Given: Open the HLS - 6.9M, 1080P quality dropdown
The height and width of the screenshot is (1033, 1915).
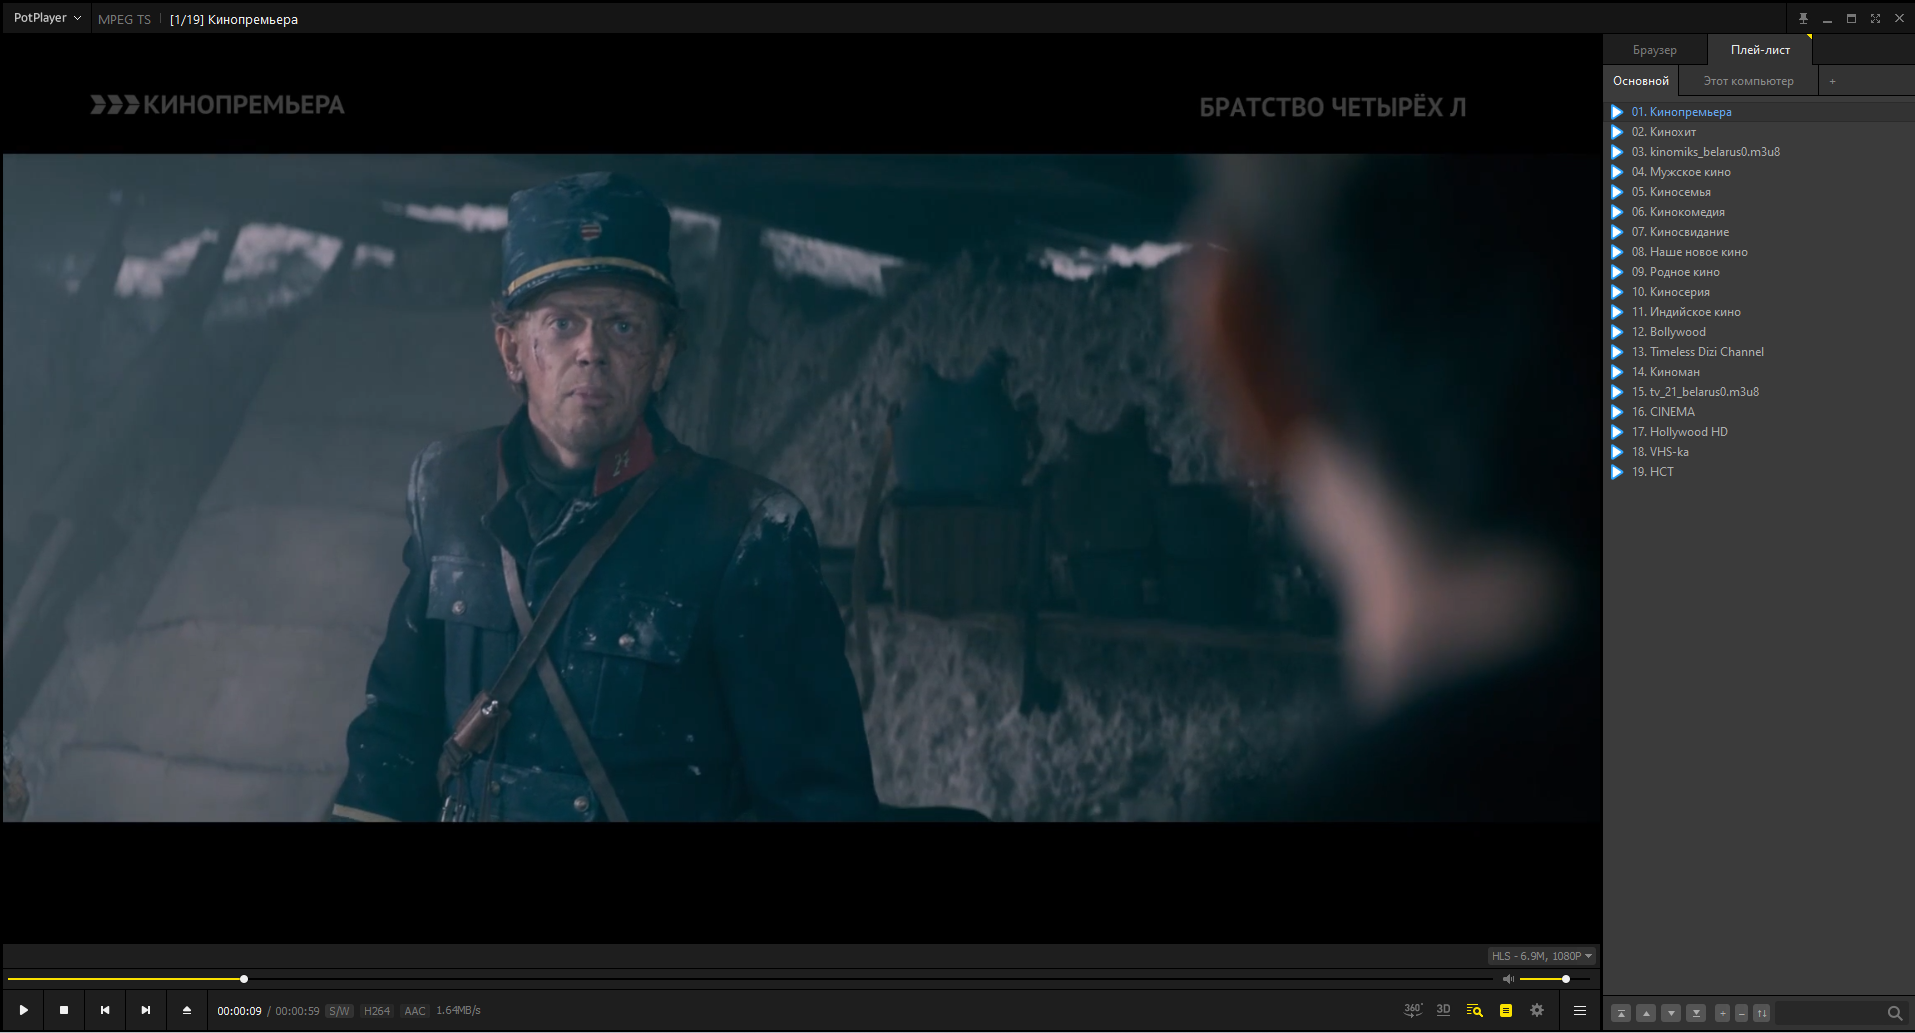Looking at the screenshot, I should click(x=1541, y=956).
